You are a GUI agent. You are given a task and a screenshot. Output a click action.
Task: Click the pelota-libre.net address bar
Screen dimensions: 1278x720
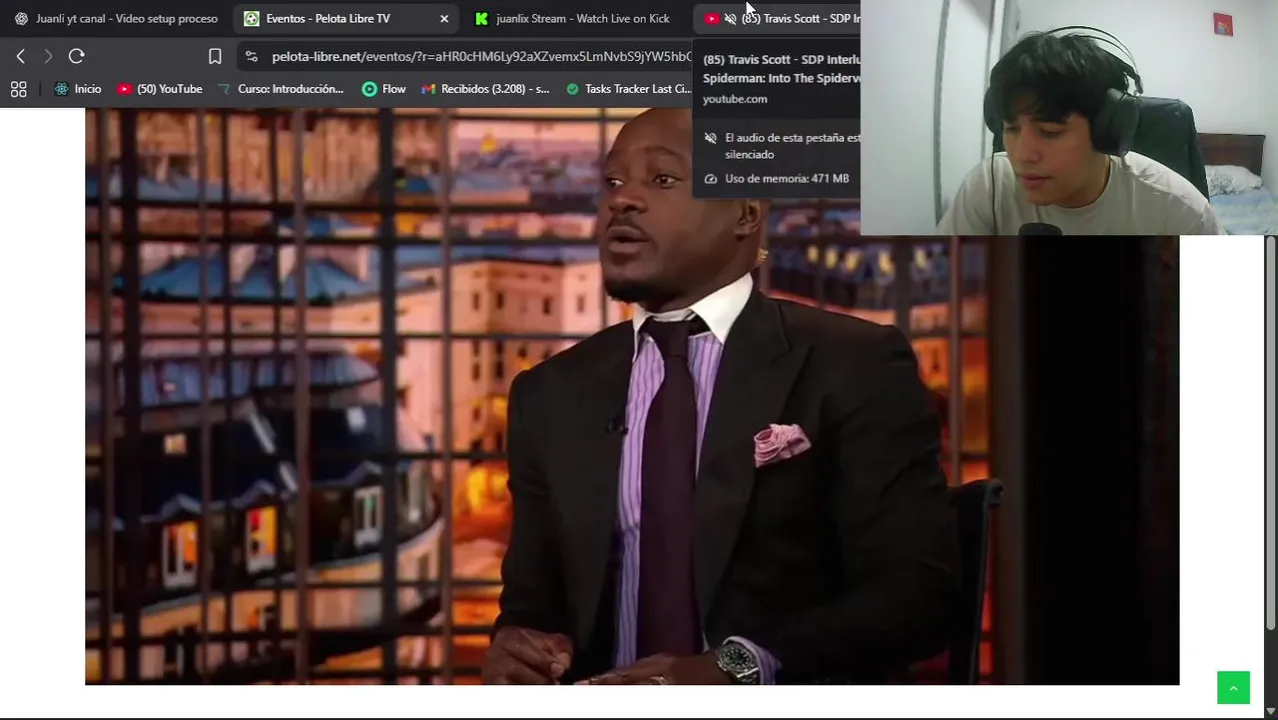click(481, 56)
